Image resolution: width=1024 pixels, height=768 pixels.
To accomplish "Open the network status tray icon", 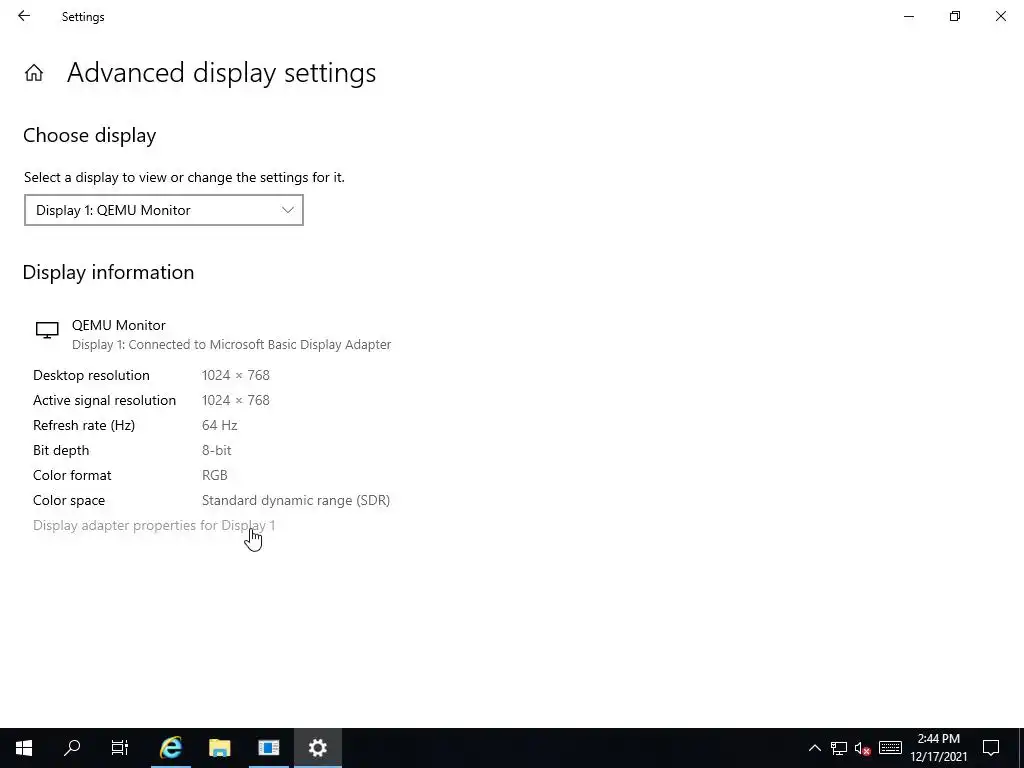I will pyautogui.click(x=839, y=748).
